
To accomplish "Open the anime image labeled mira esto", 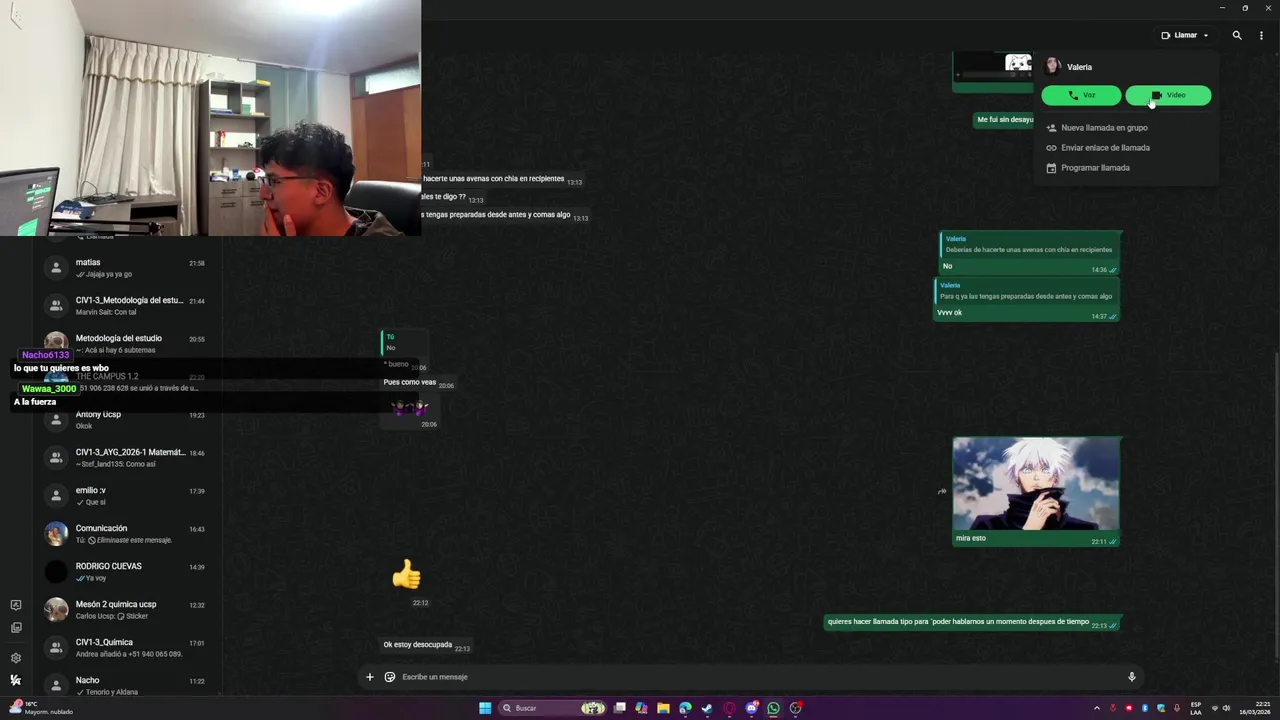I will click(1036, 484).
